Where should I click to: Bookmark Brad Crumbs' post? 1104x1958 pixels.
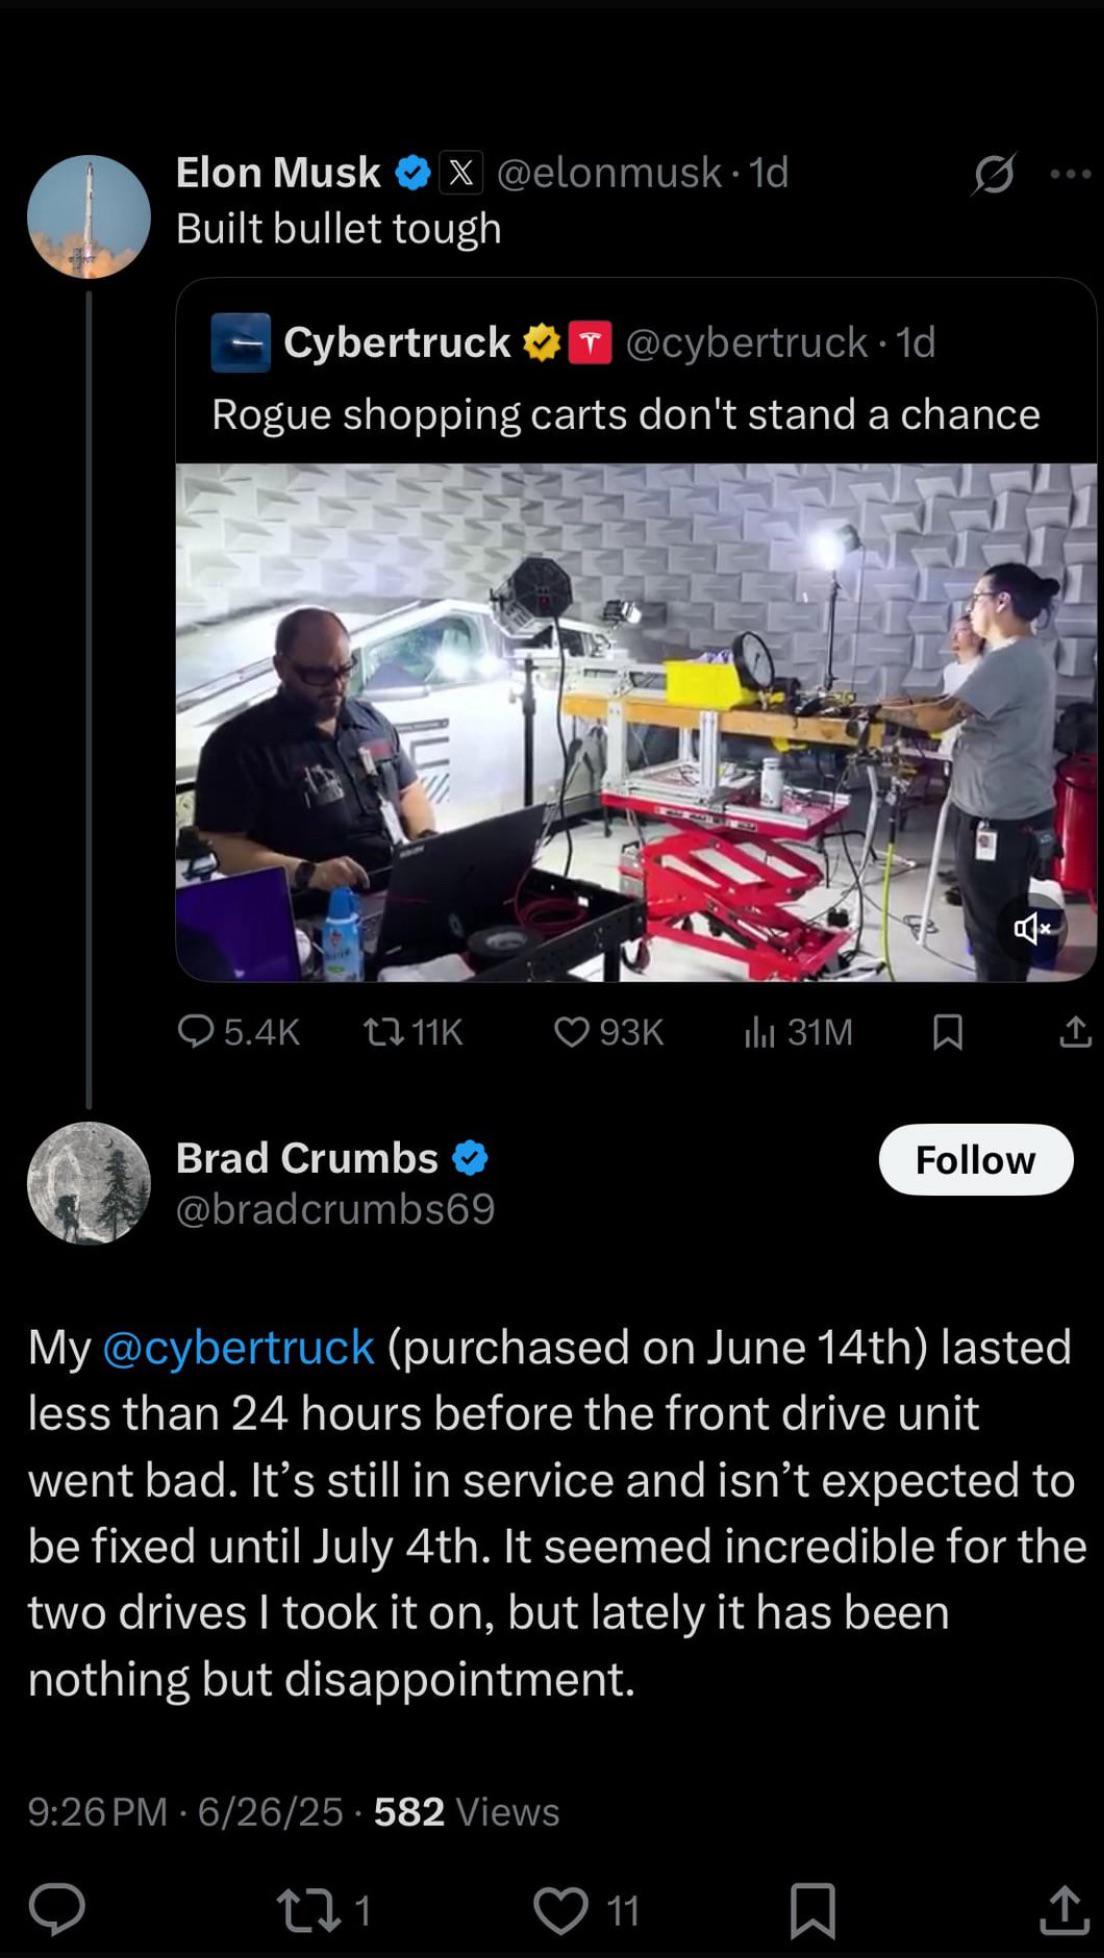(x=813, y=1911)
